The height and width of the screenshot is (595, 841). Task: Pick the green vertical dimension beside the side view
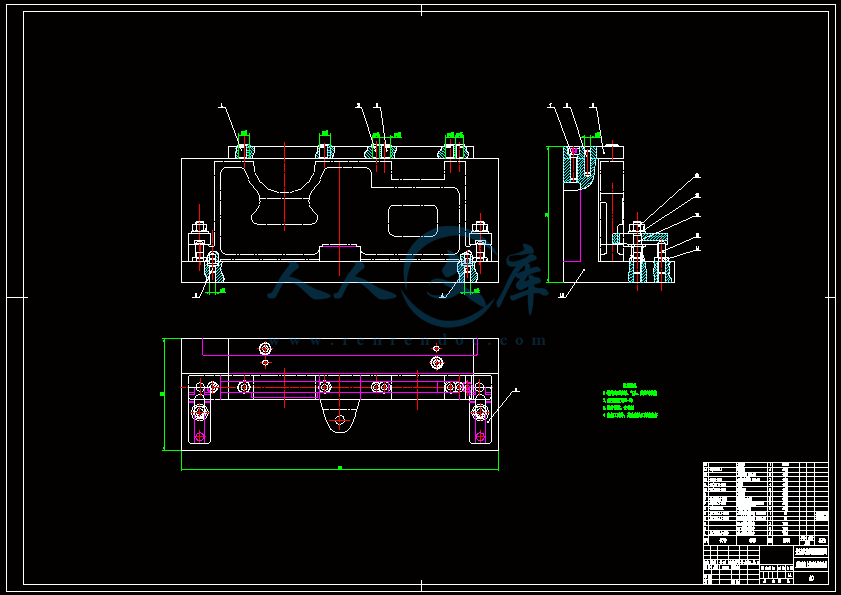548,214
